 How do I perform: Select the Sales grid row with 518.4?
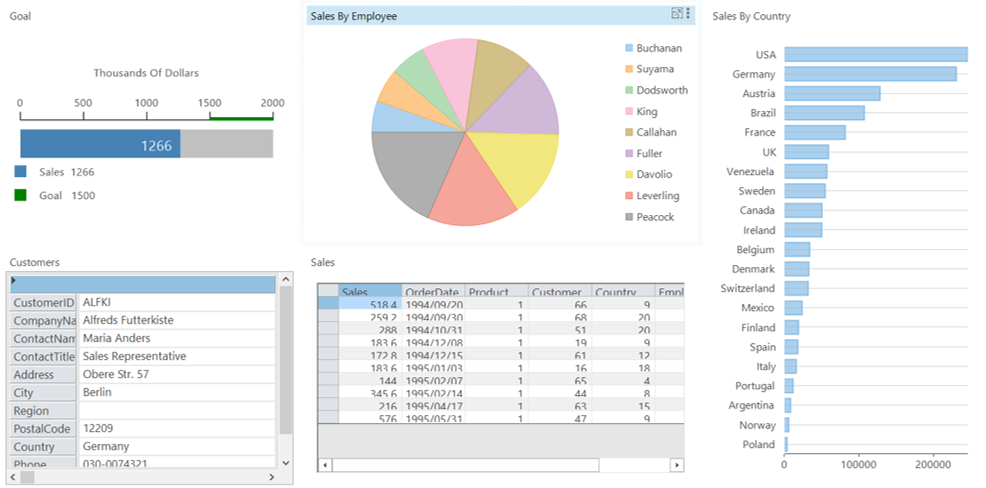tap(328, 303)
